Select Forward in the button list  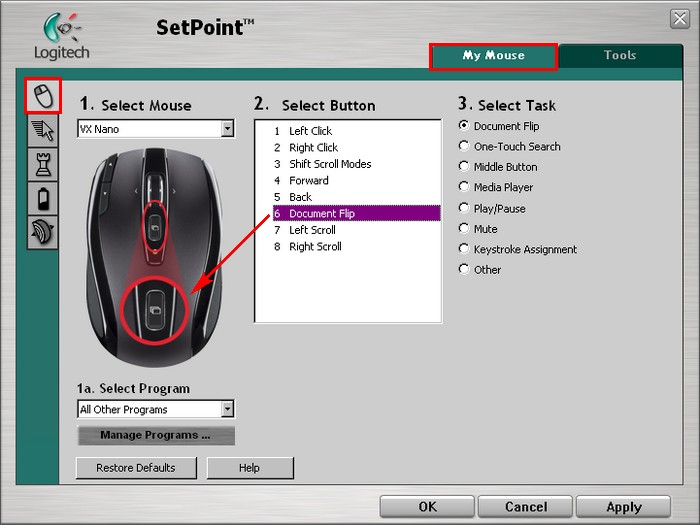click(x=356, y=180)
